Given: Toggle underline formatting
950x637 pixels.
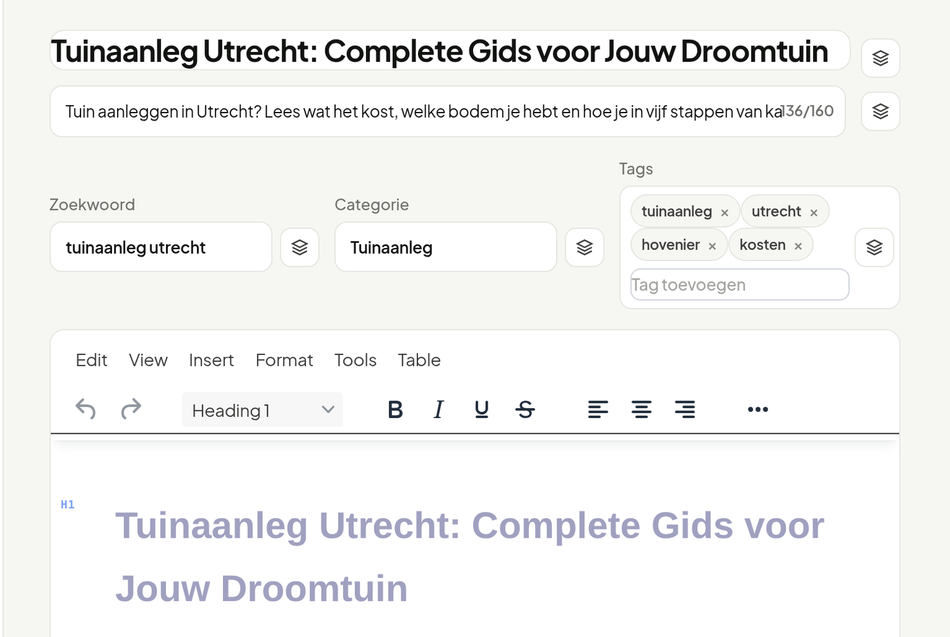Looking at the screenshot, I should point(482,410).
